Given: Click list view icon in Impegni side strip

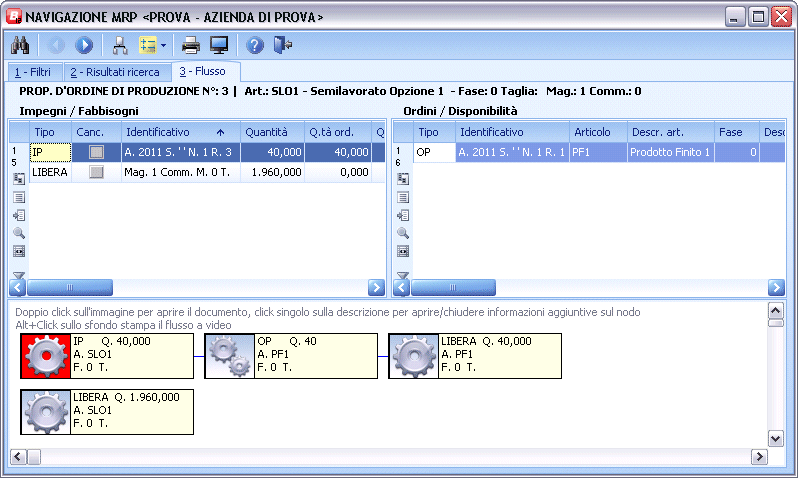Looking at the screenshot, I should [x=19, y=198].
